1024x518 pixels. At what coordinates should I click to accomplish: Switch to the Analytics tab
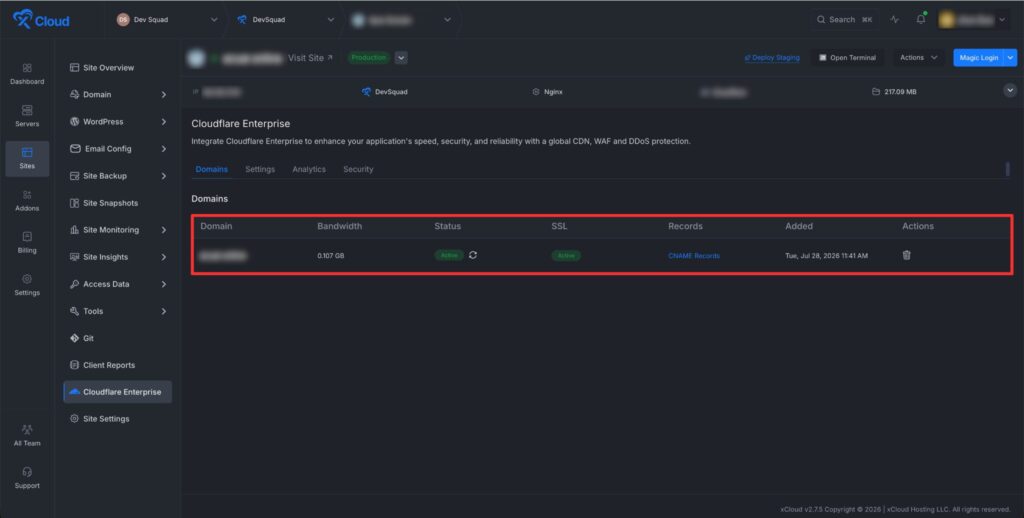click(x=309, y=169)
